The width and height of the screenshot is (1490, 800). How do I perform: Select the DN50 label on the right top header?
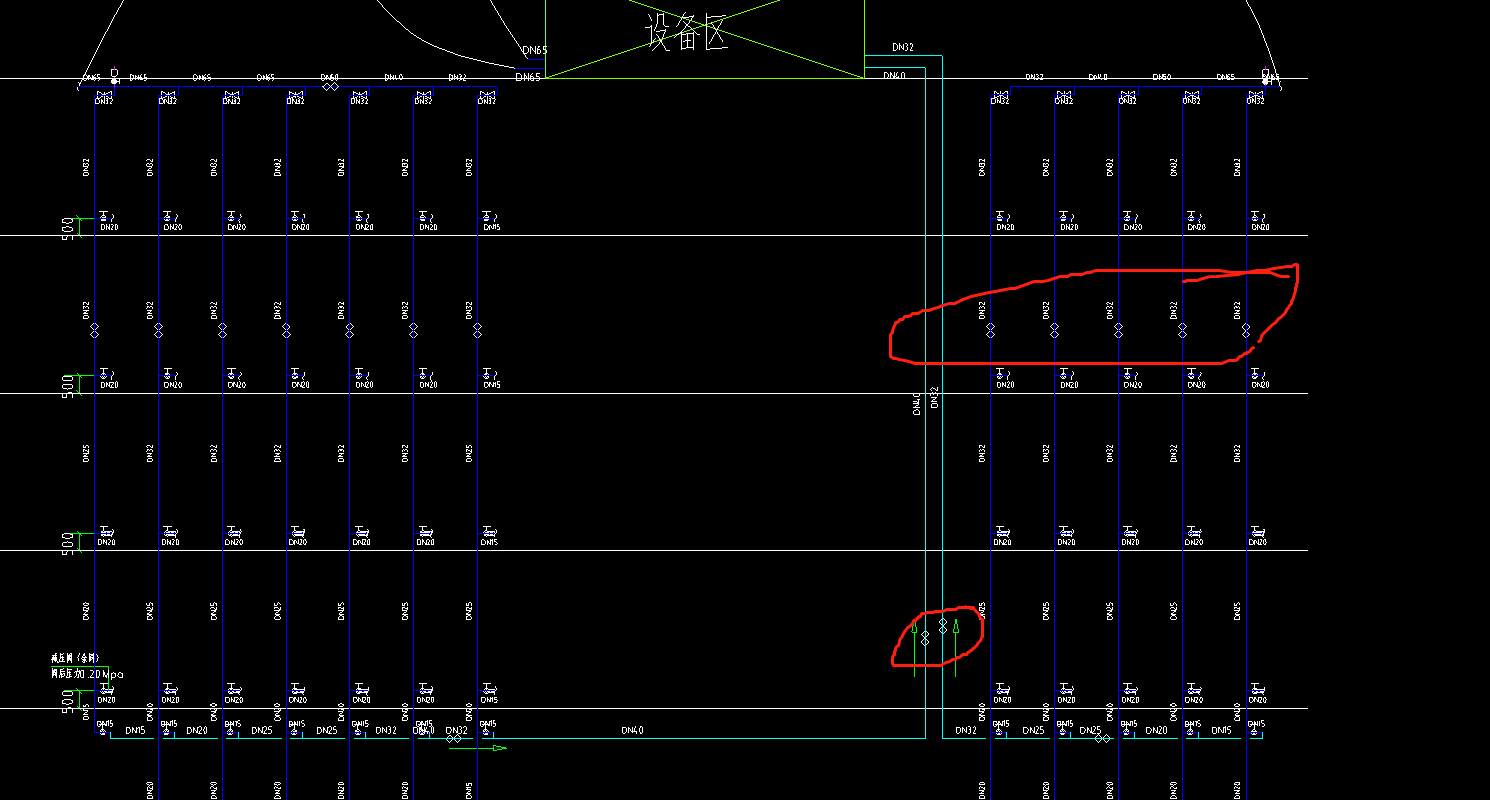click(1161, 77)
